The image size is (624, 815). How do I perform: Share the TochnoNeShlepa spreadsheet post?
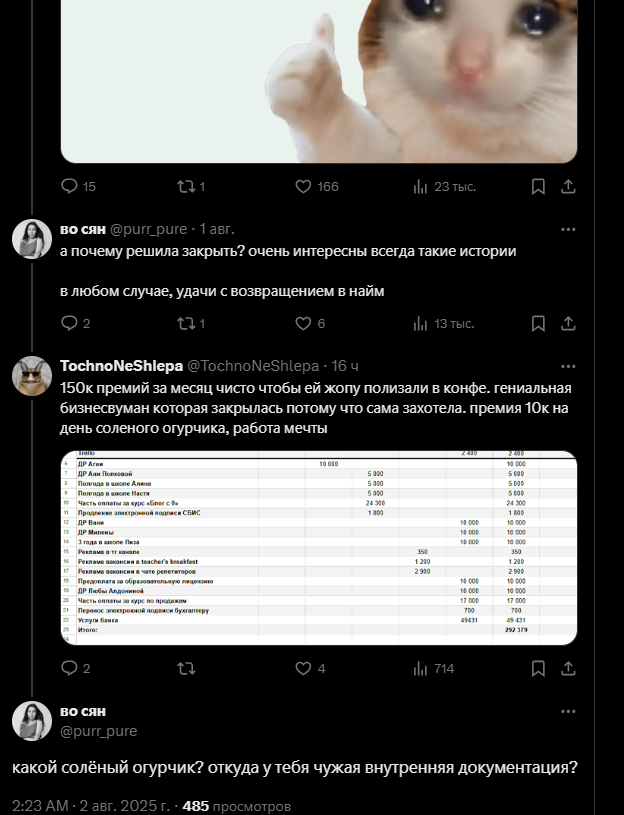568,668
